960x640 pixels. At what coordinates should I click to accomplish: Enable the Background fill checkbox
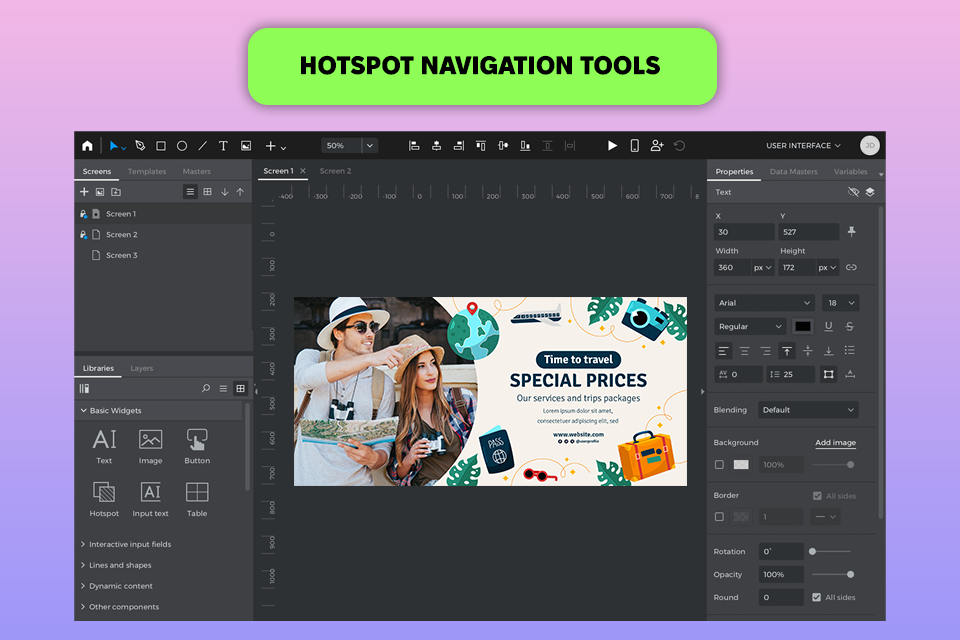[719, 465]
